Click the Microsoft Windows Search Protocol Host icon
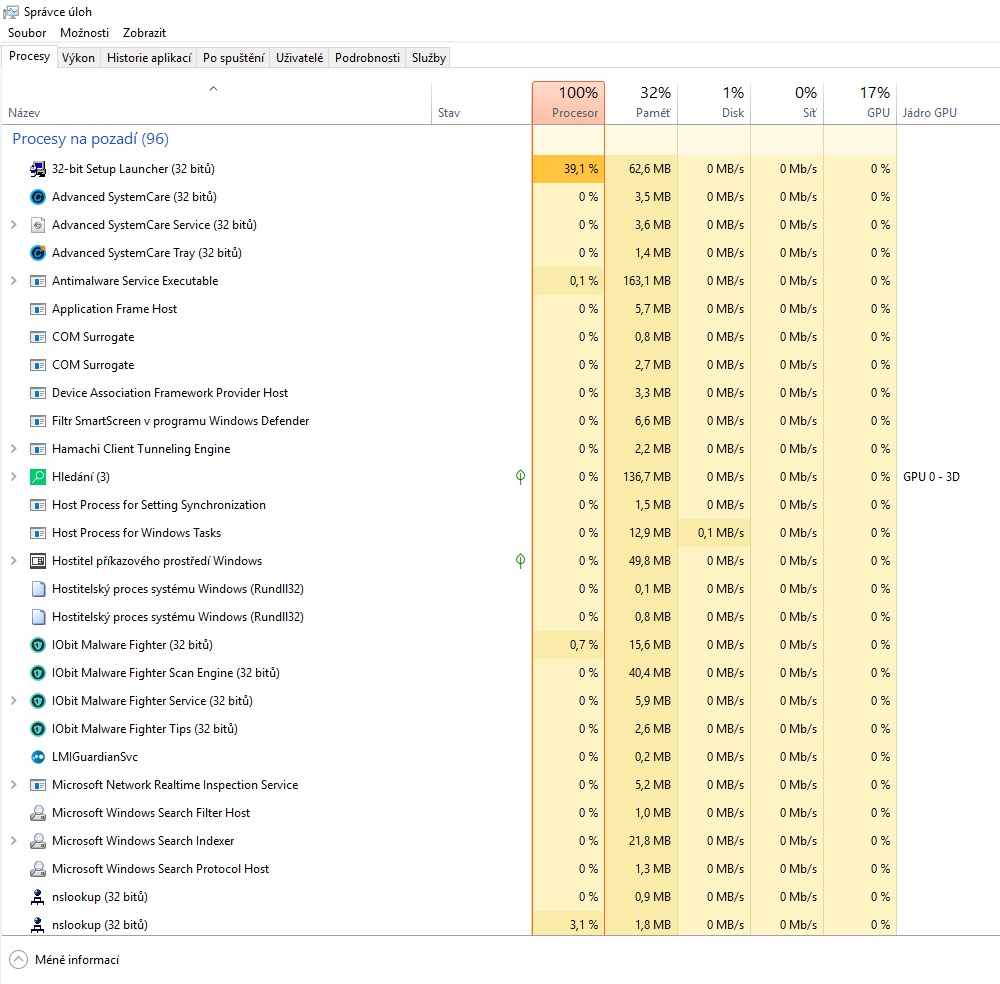This screenshot has width=1000, height=984. click(x=38, y=869)
